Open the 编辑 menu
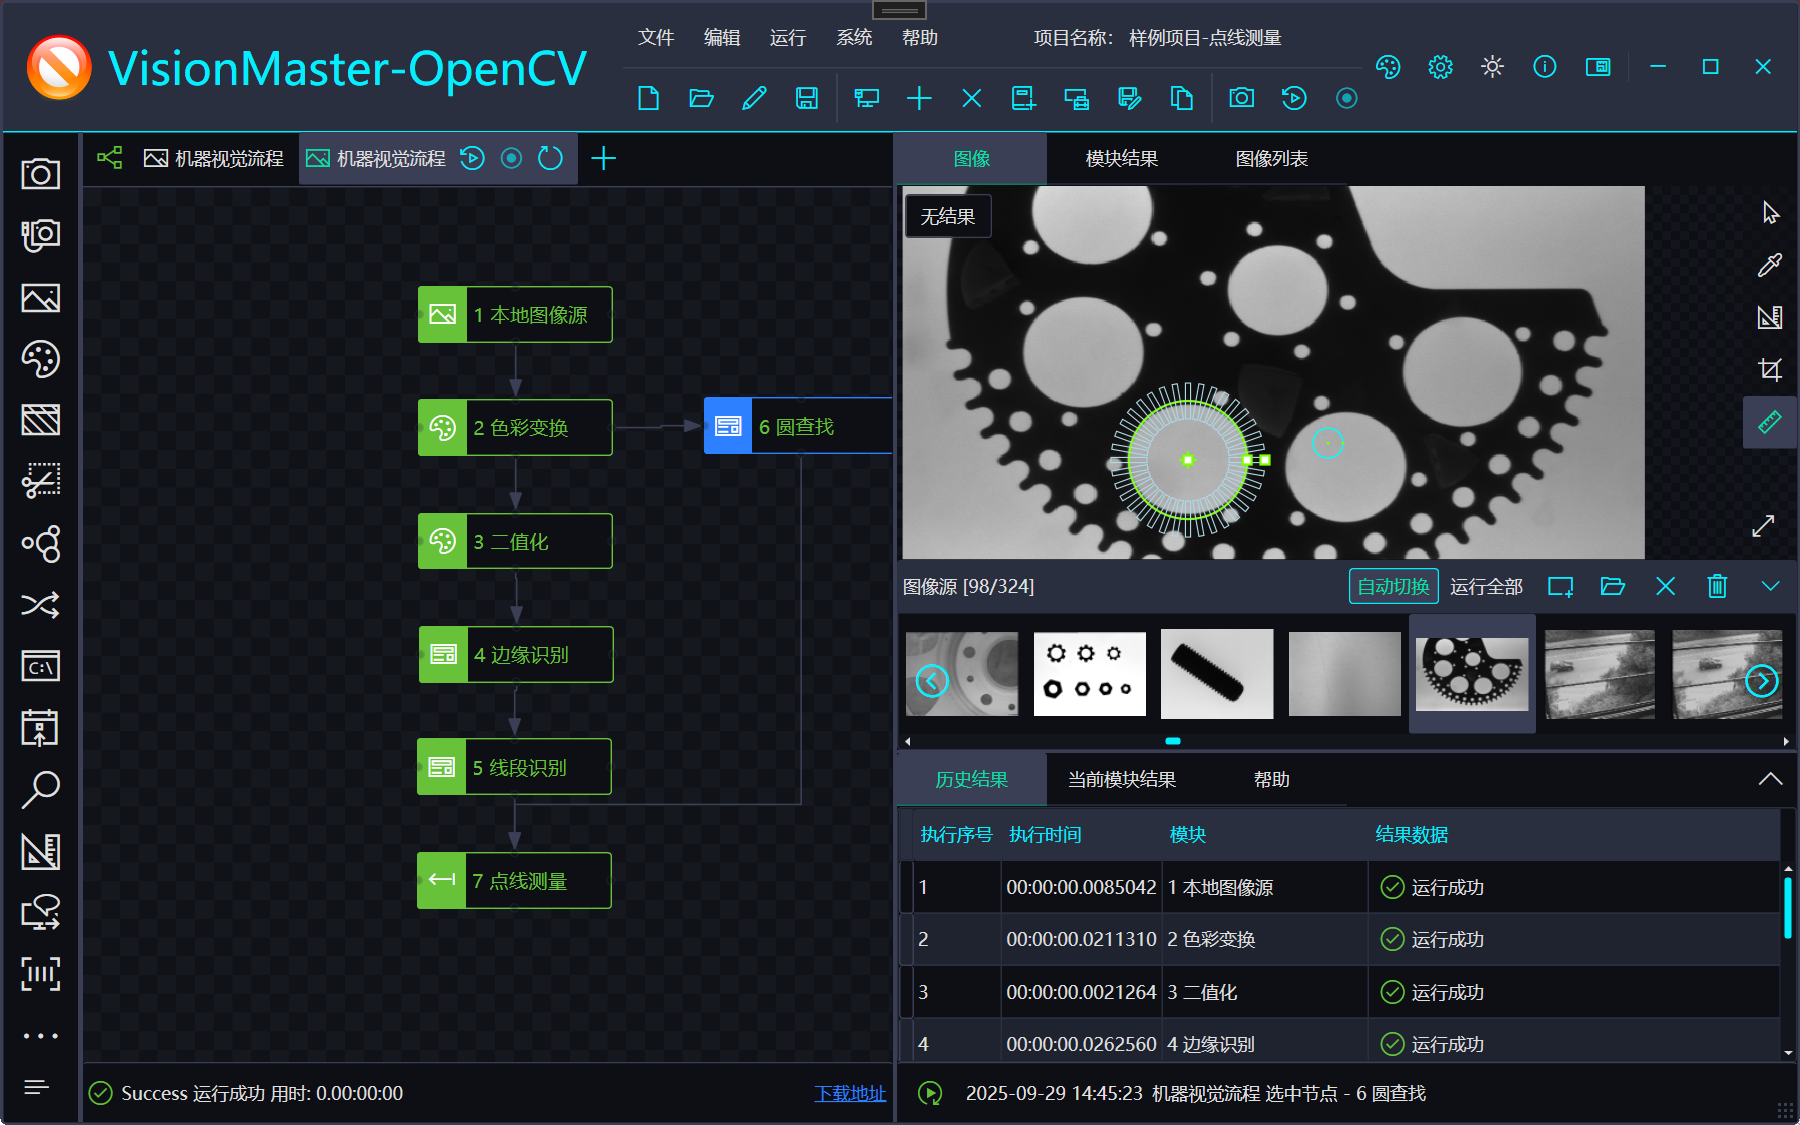1800x1125 pixels. point(722,38)
